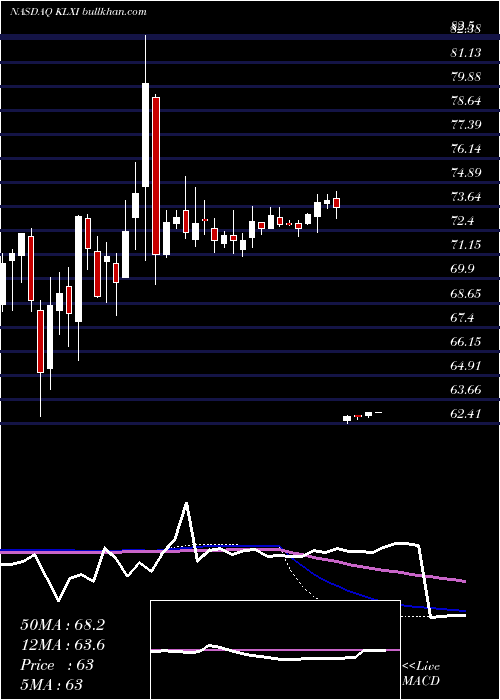The width and height of the screenshot is (500, 700).
Task: Select the 79.88 price axis label
Action: (x=466, y=77)
